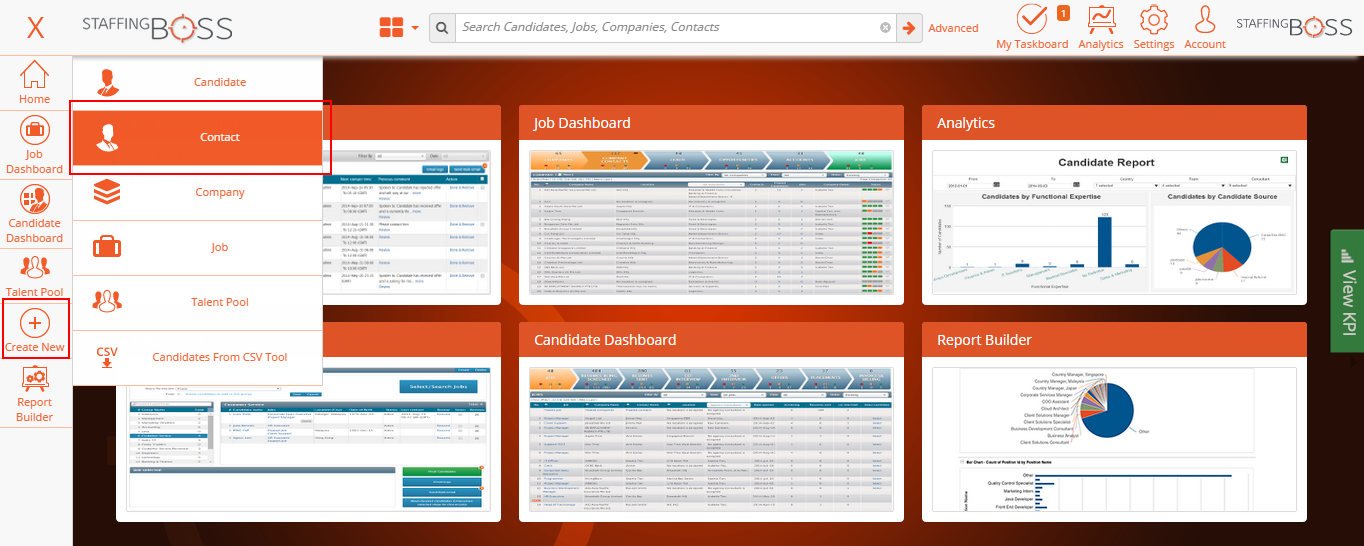
Task: Click the Staffing Boss logo at top left
Action: pyautogui.click(x=157, y=27)
